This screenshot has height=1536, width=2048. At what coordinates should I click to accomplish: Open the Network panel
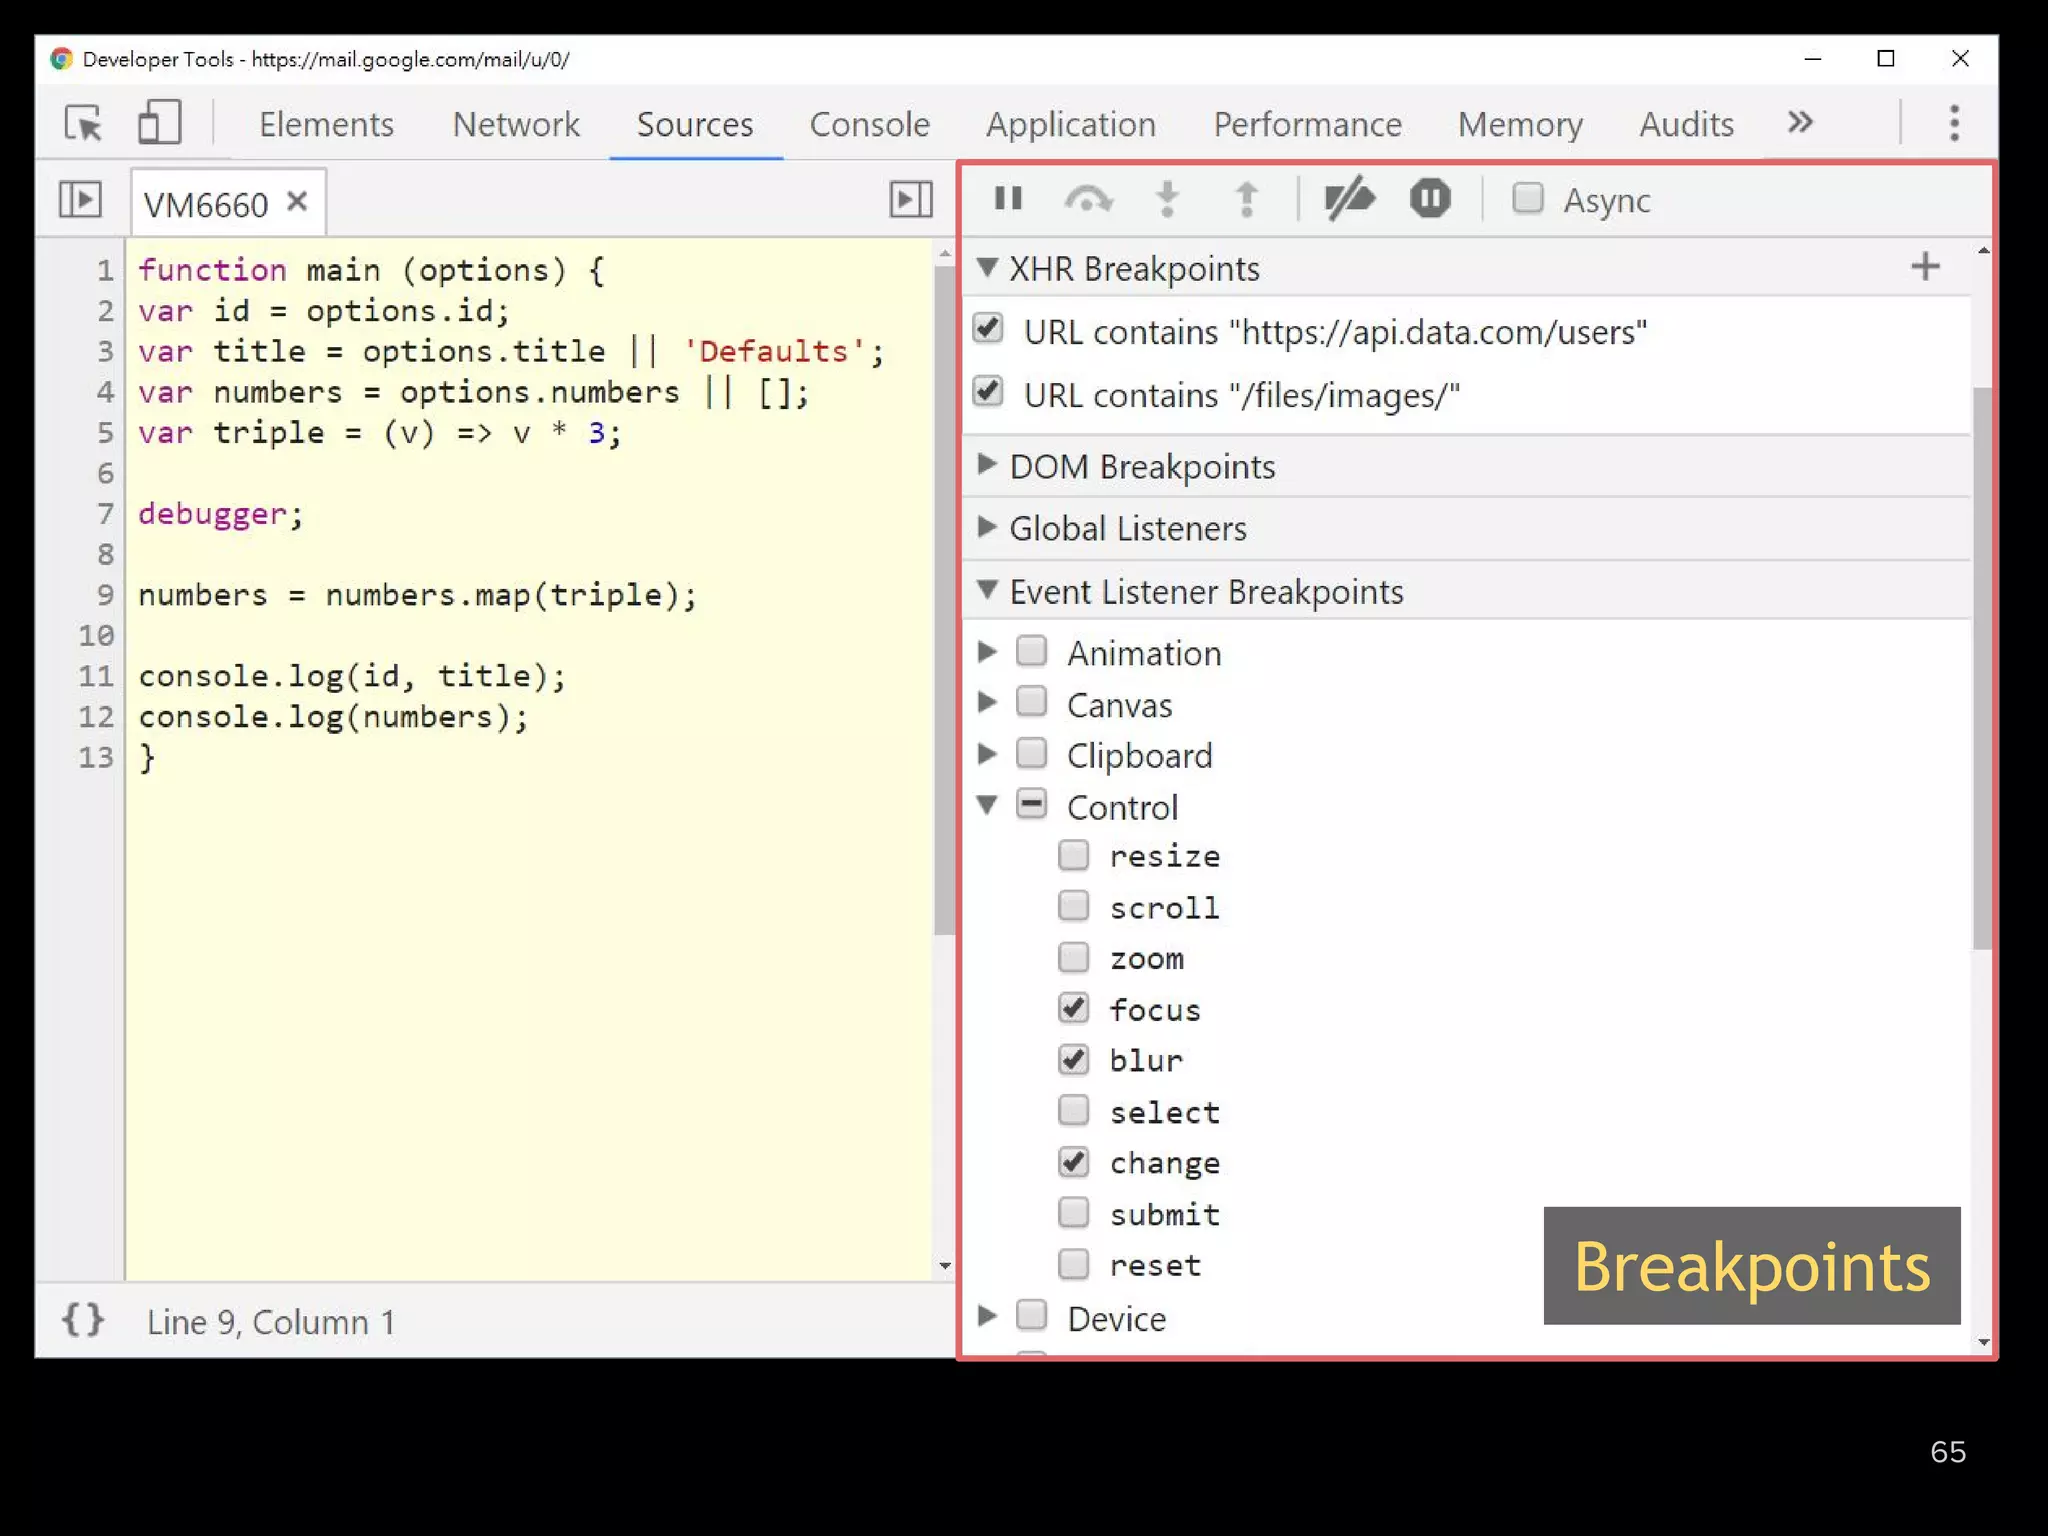click(x=515, y=124)
